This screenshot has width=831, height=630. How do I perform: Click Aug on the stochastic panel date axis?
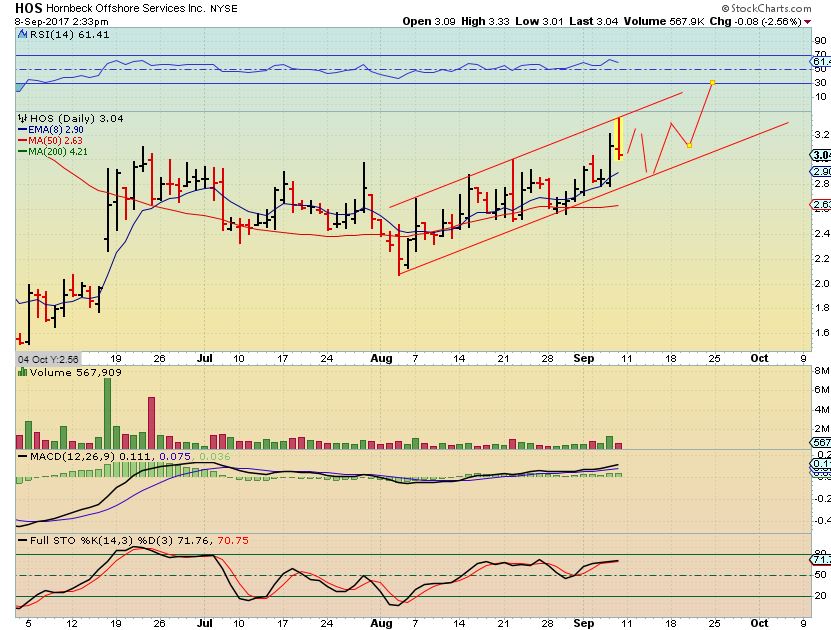pos(381,623)
